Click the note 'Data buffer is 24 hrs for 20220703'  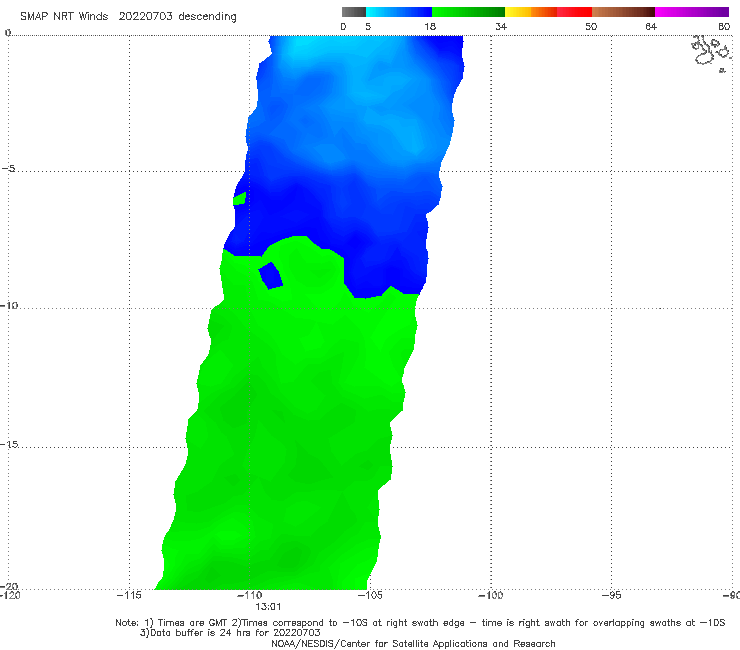click(235, 633)
